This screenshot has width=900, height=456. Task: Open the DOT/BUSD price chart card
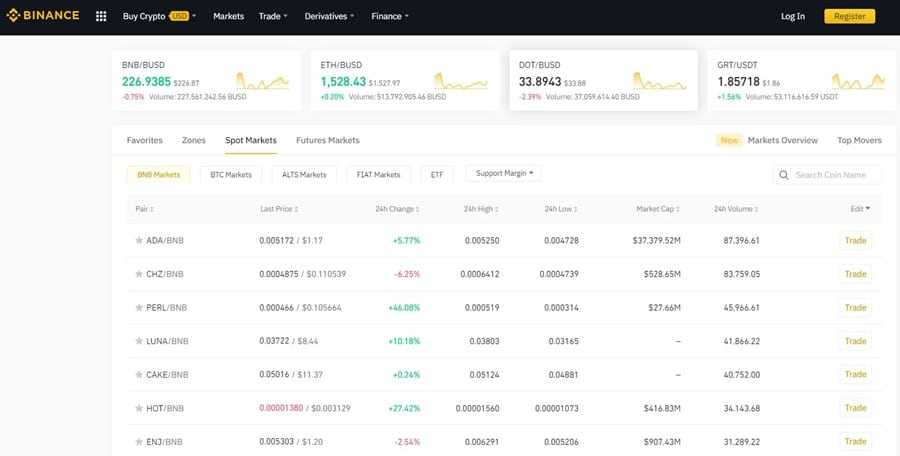[602, 80]
